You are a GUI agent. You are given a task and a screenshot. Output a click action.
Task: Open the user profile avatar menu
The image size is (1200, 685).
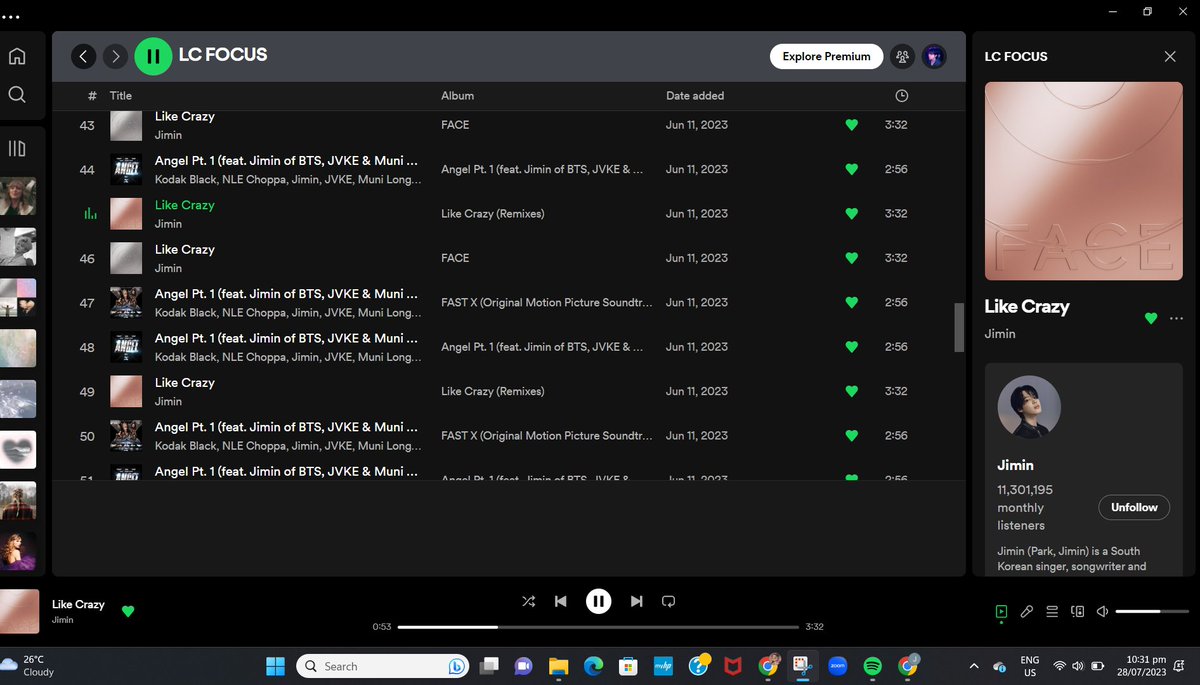tap(934, 57)
